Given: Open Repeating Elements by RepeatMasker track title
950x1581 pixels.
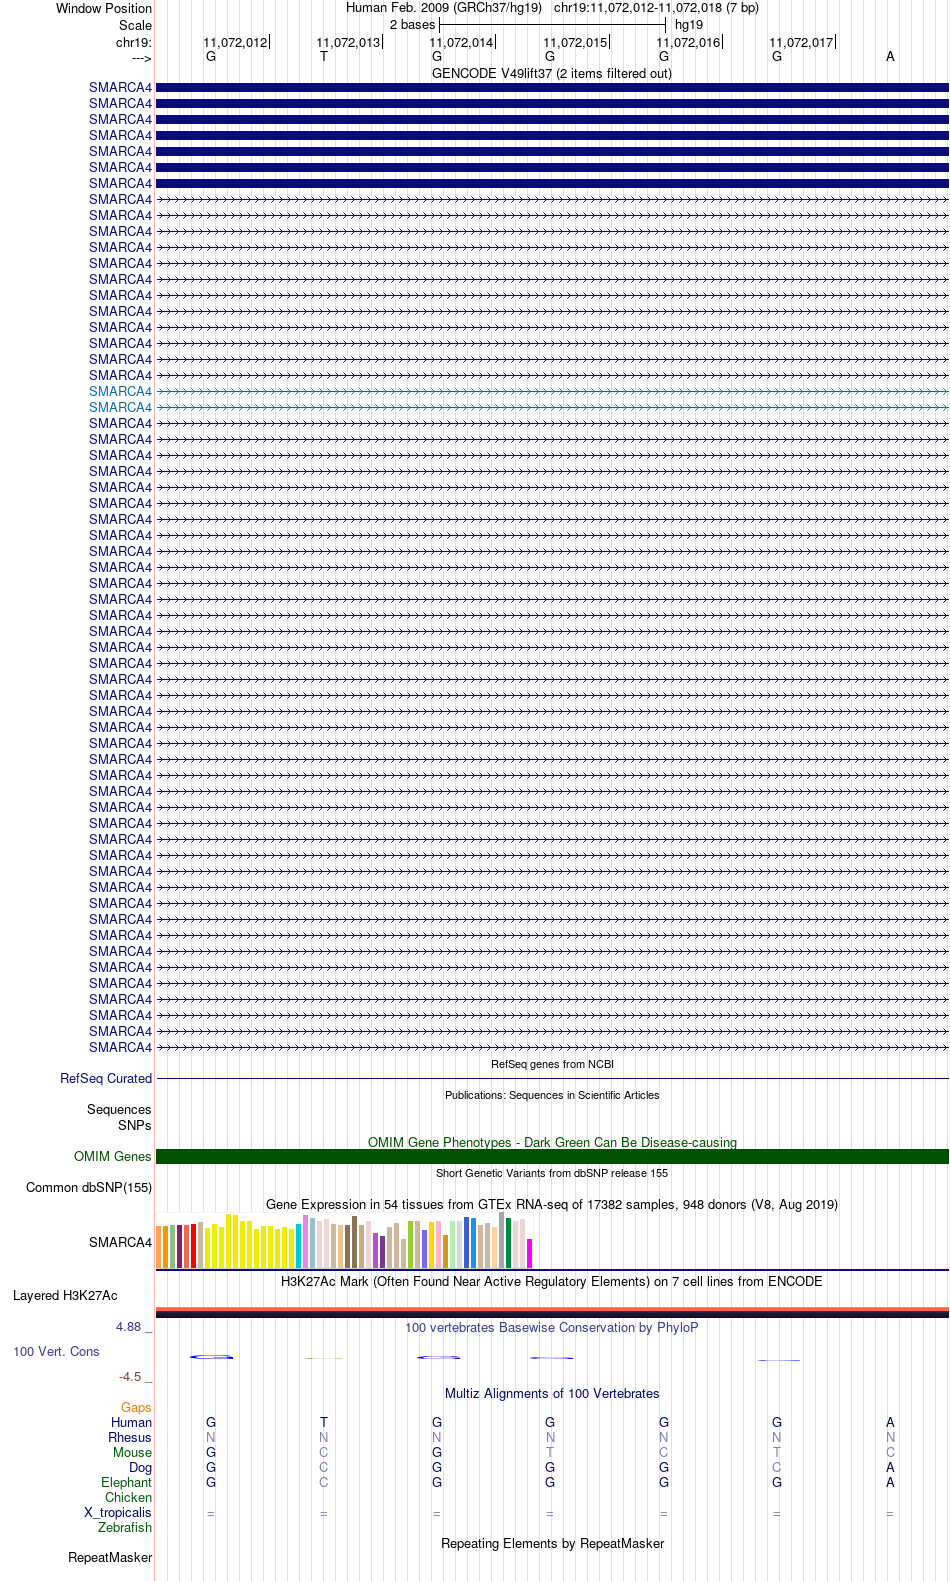Looking at the screenshot, I should [x=552, y=1544].
